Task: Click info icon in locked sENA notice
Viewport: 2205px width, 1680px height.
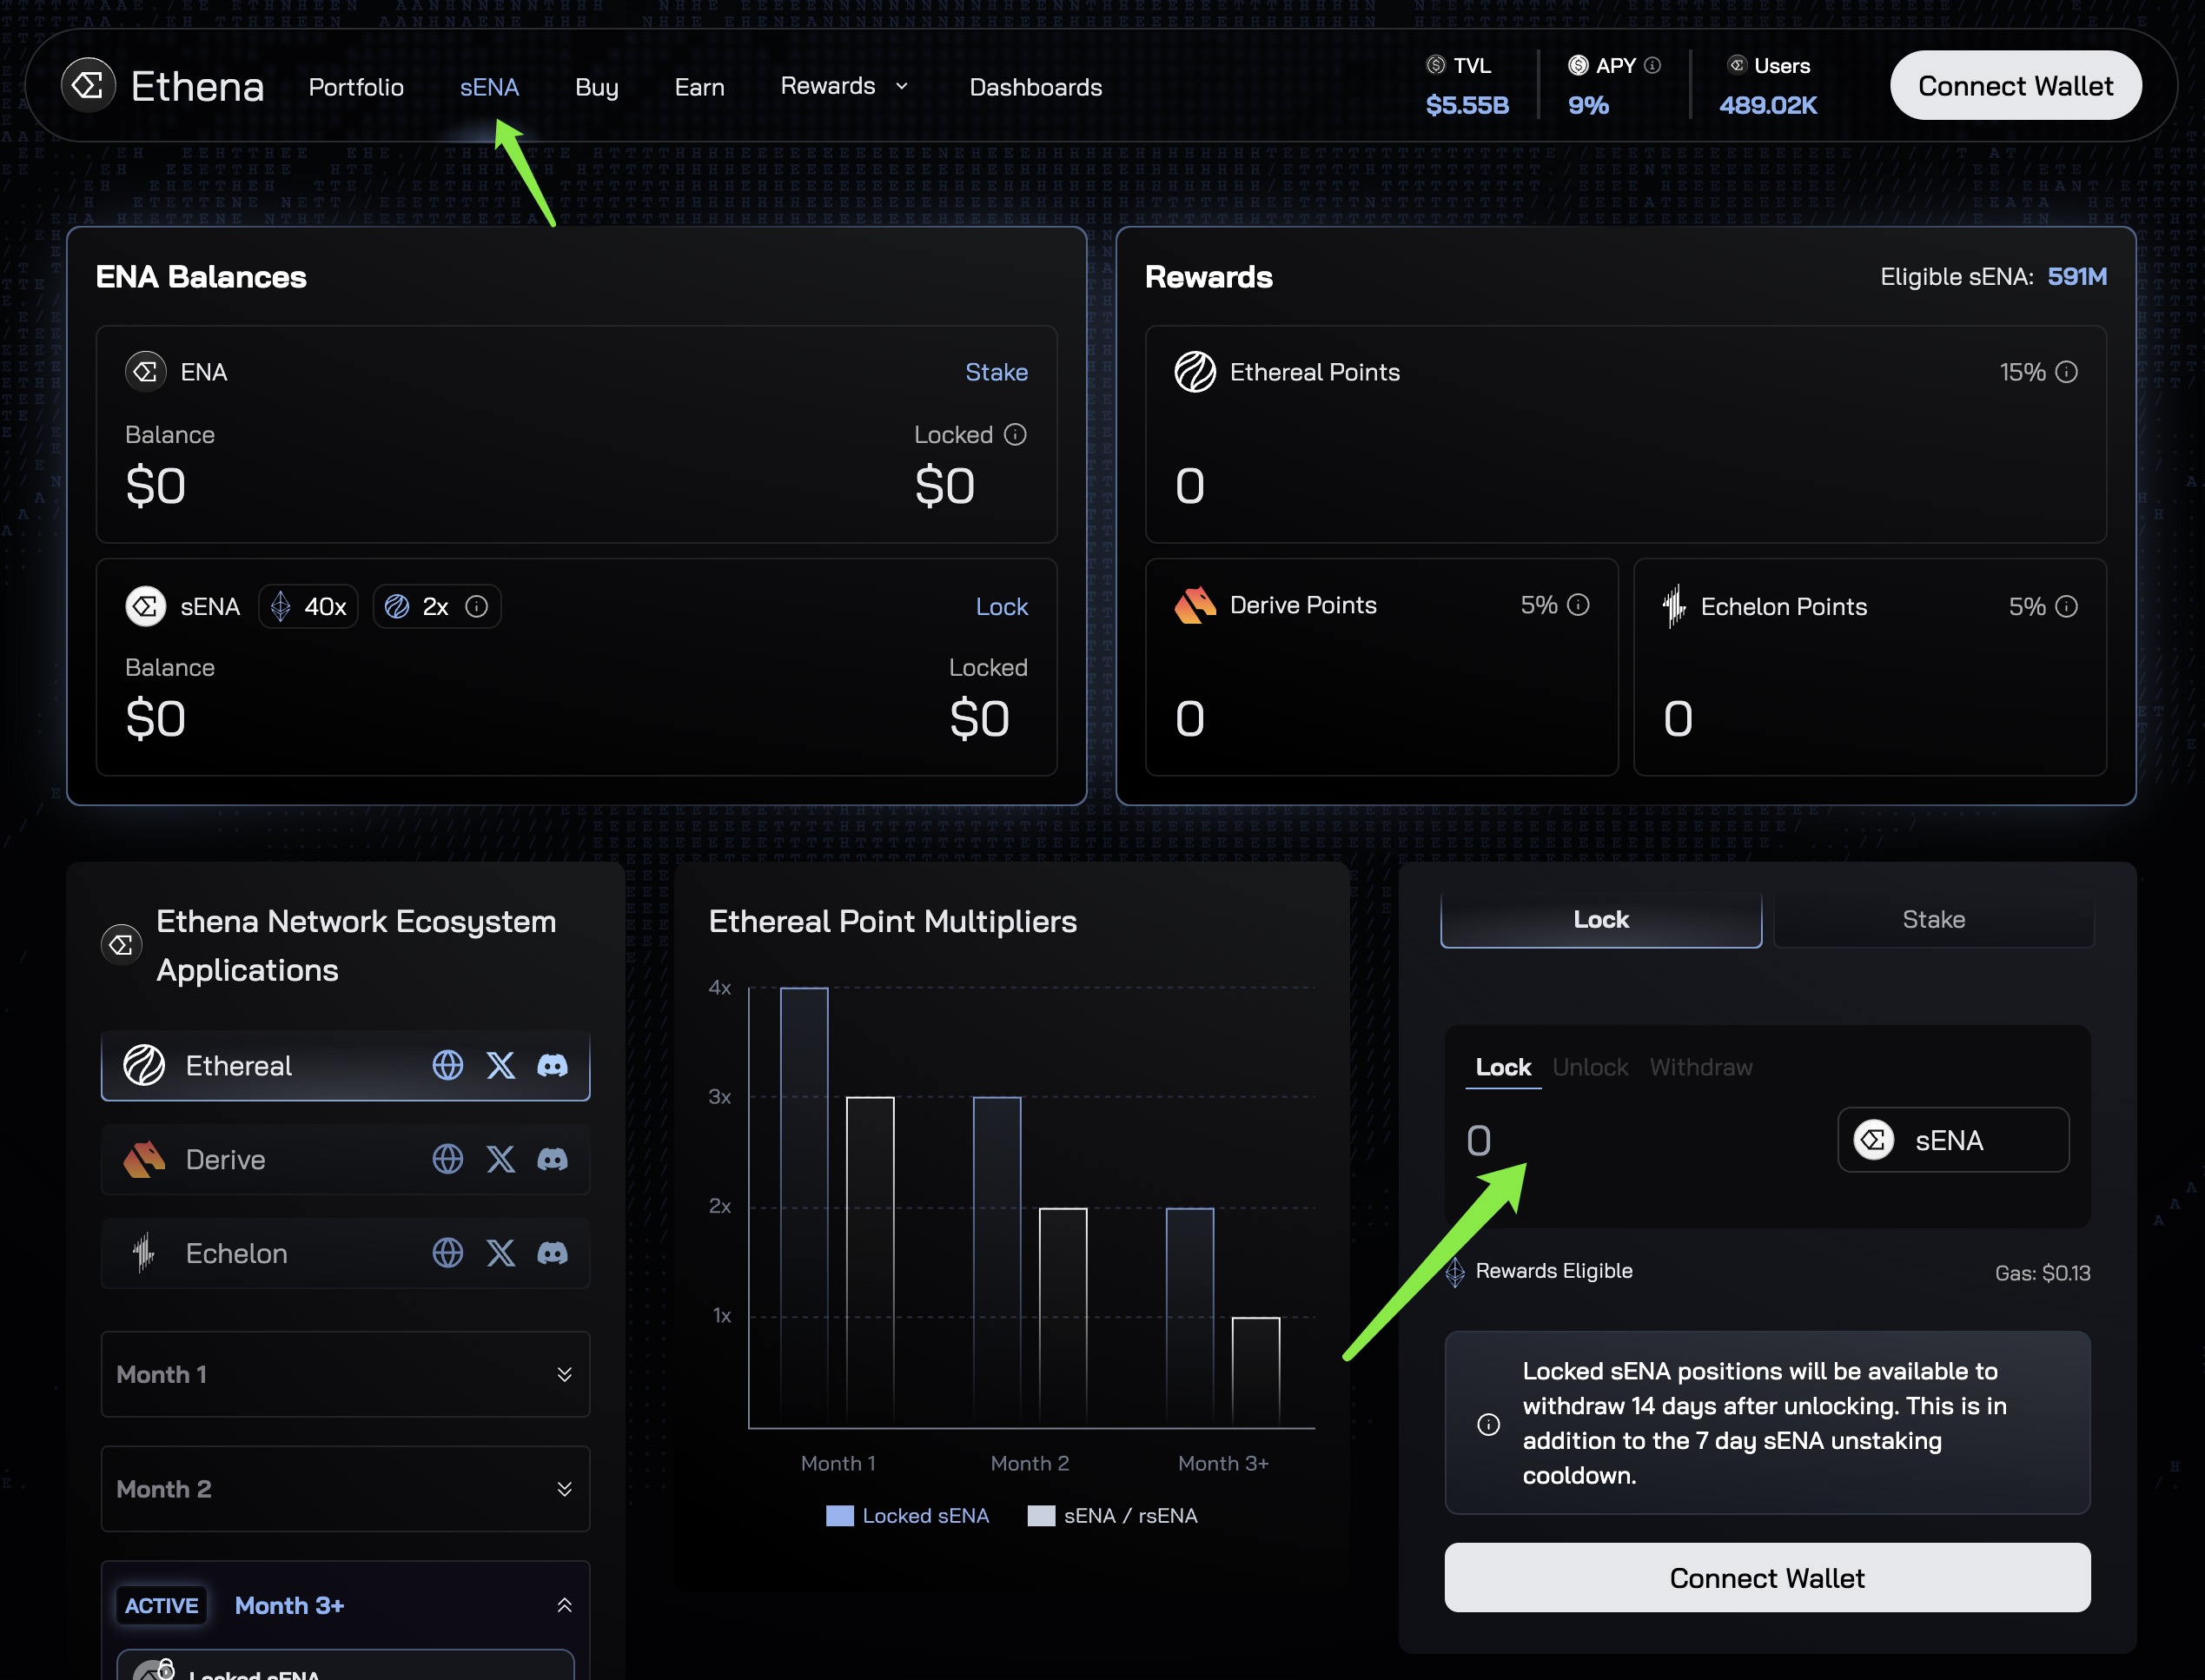Action: click(x=1488, y=1424)
